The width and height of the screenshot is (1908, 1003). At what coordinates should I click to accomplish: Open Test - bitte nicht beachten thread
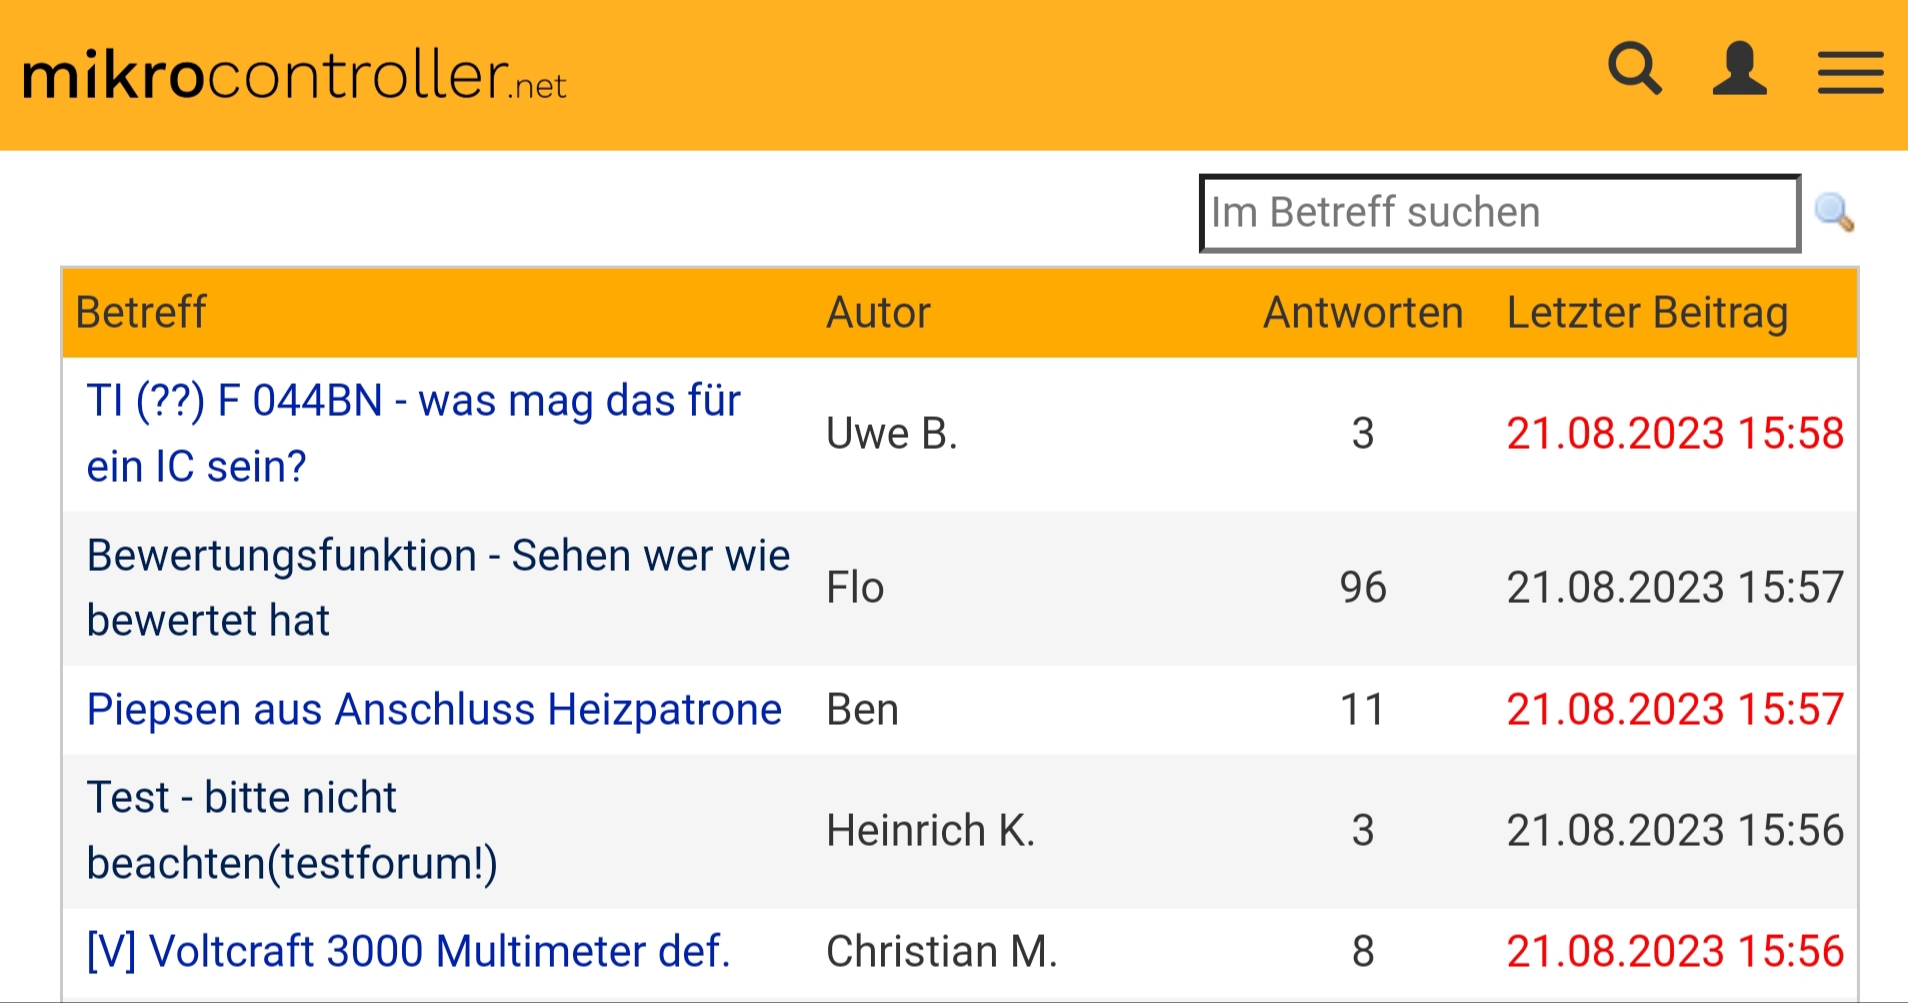pyautogui.click(x=292, y=830)
